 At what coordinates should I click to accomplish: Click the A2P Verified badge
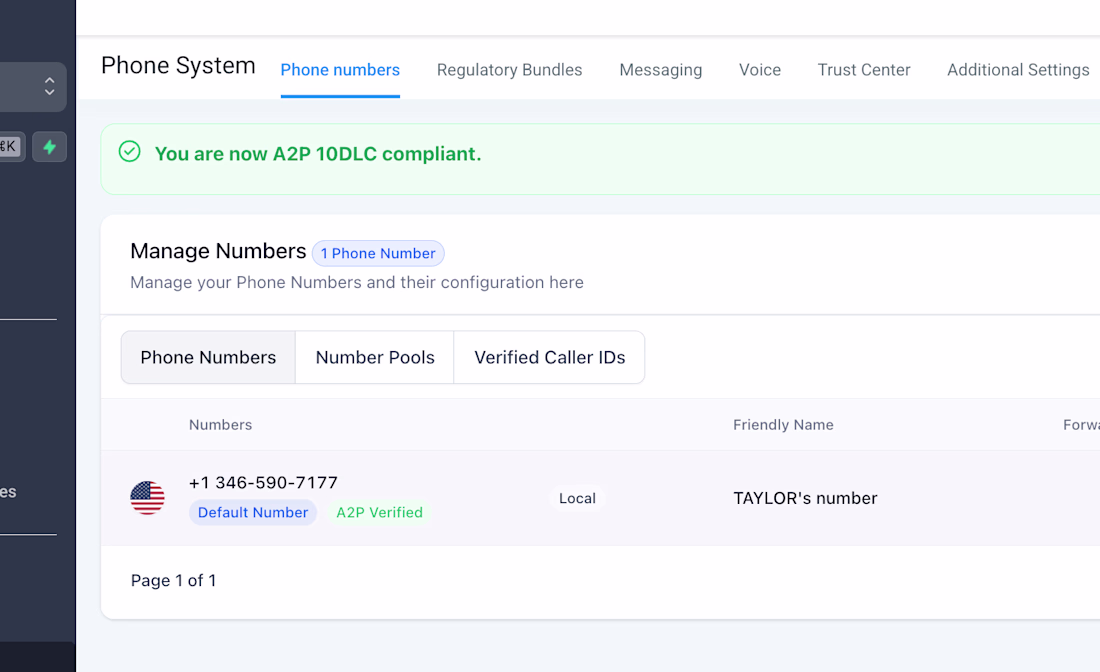379,513
